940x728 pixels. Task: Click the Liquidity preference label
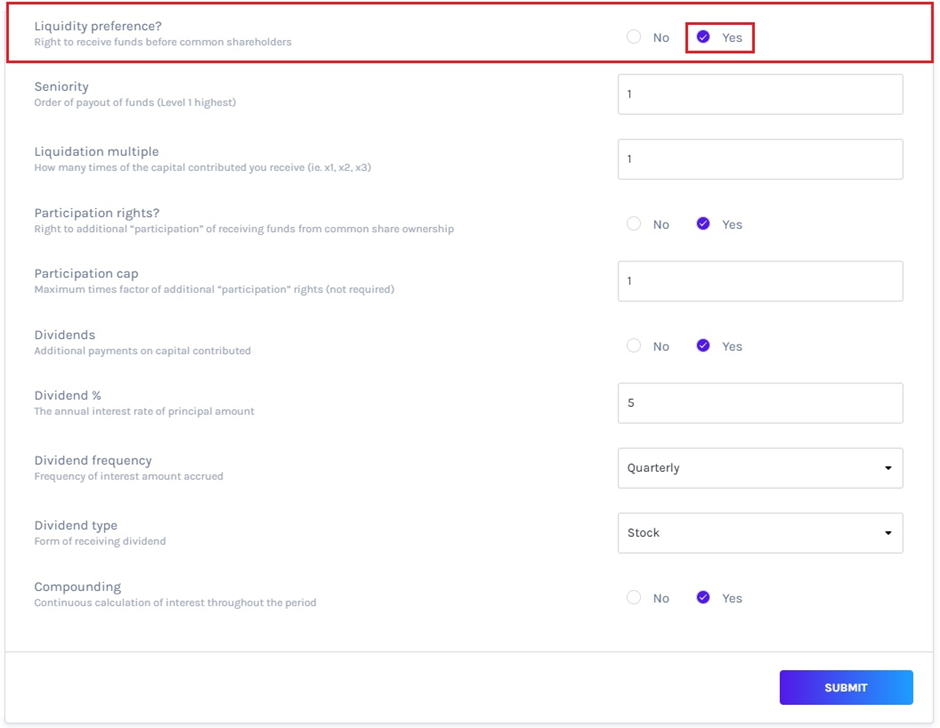(x=98, y=26)
